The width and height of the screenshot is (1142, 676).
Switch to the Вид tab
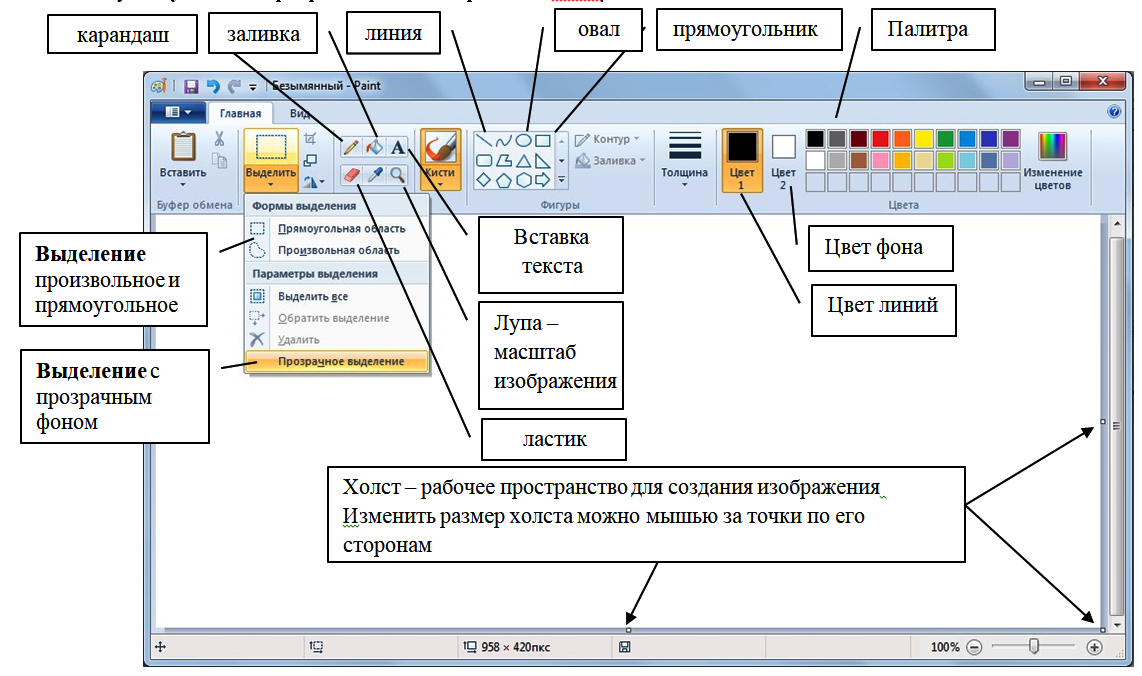click(x=299, y=114)
